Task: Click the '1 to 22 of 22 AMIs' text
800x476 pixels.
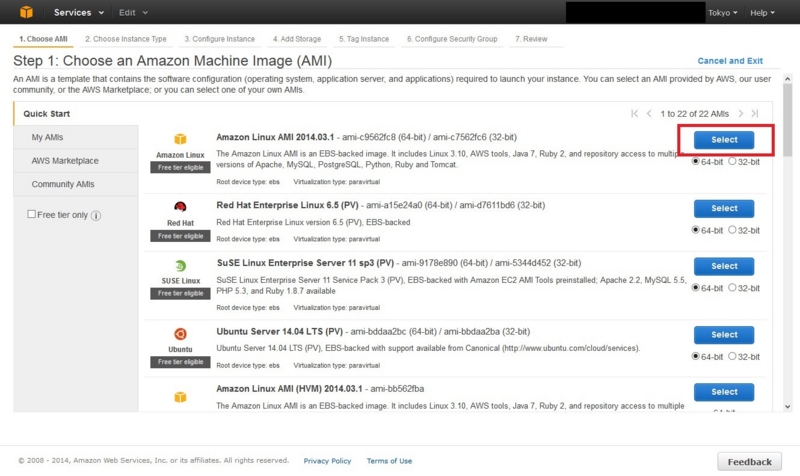Action: click(694, 114)
